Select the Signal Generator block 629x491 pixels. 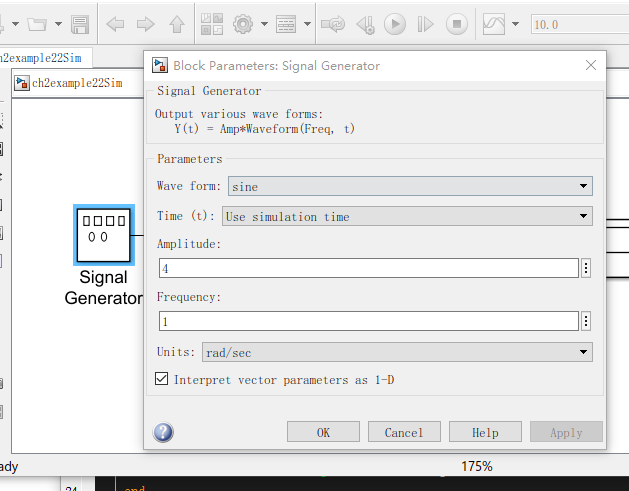(x=104, y=235)
